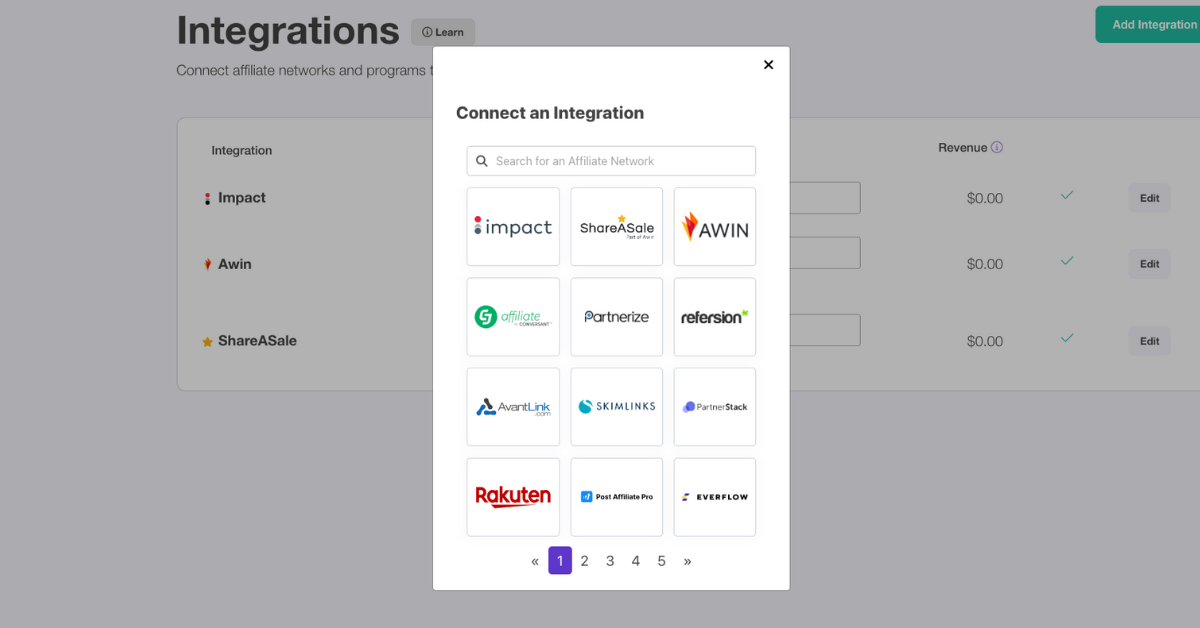Click the ShareASale row green checkmark

tap(1067, 338)
